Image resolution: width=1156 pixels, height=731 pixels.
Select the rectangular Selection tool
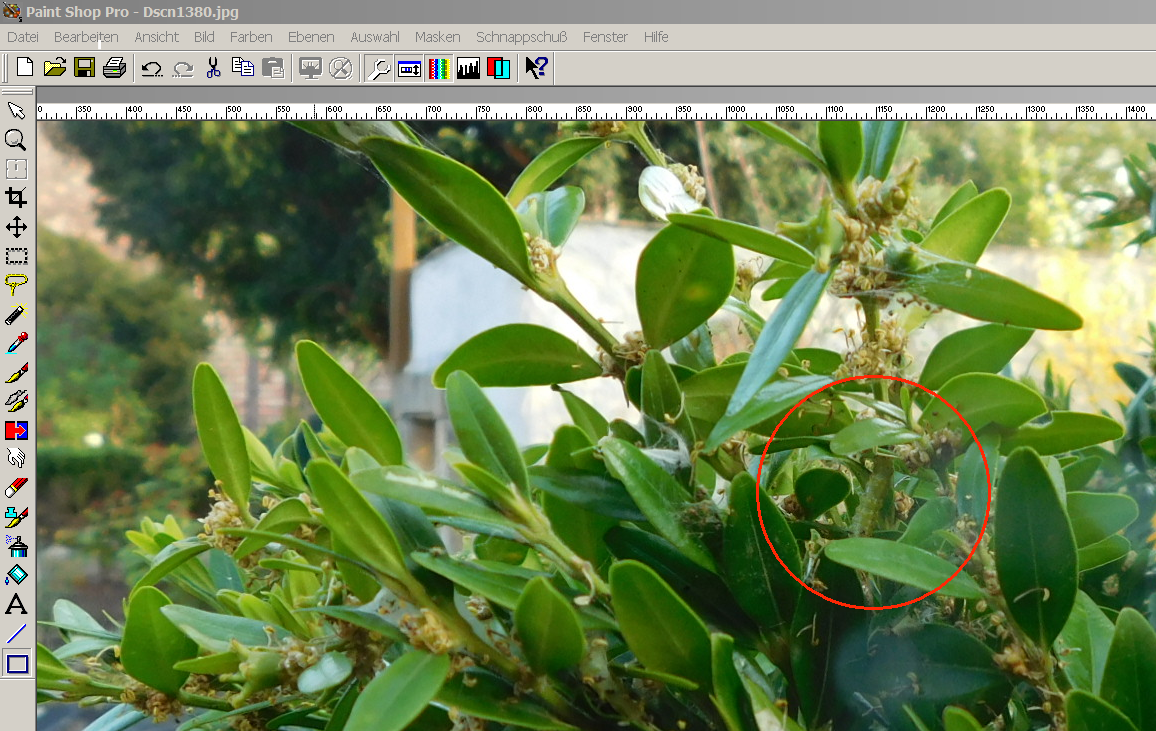point(16,256)
